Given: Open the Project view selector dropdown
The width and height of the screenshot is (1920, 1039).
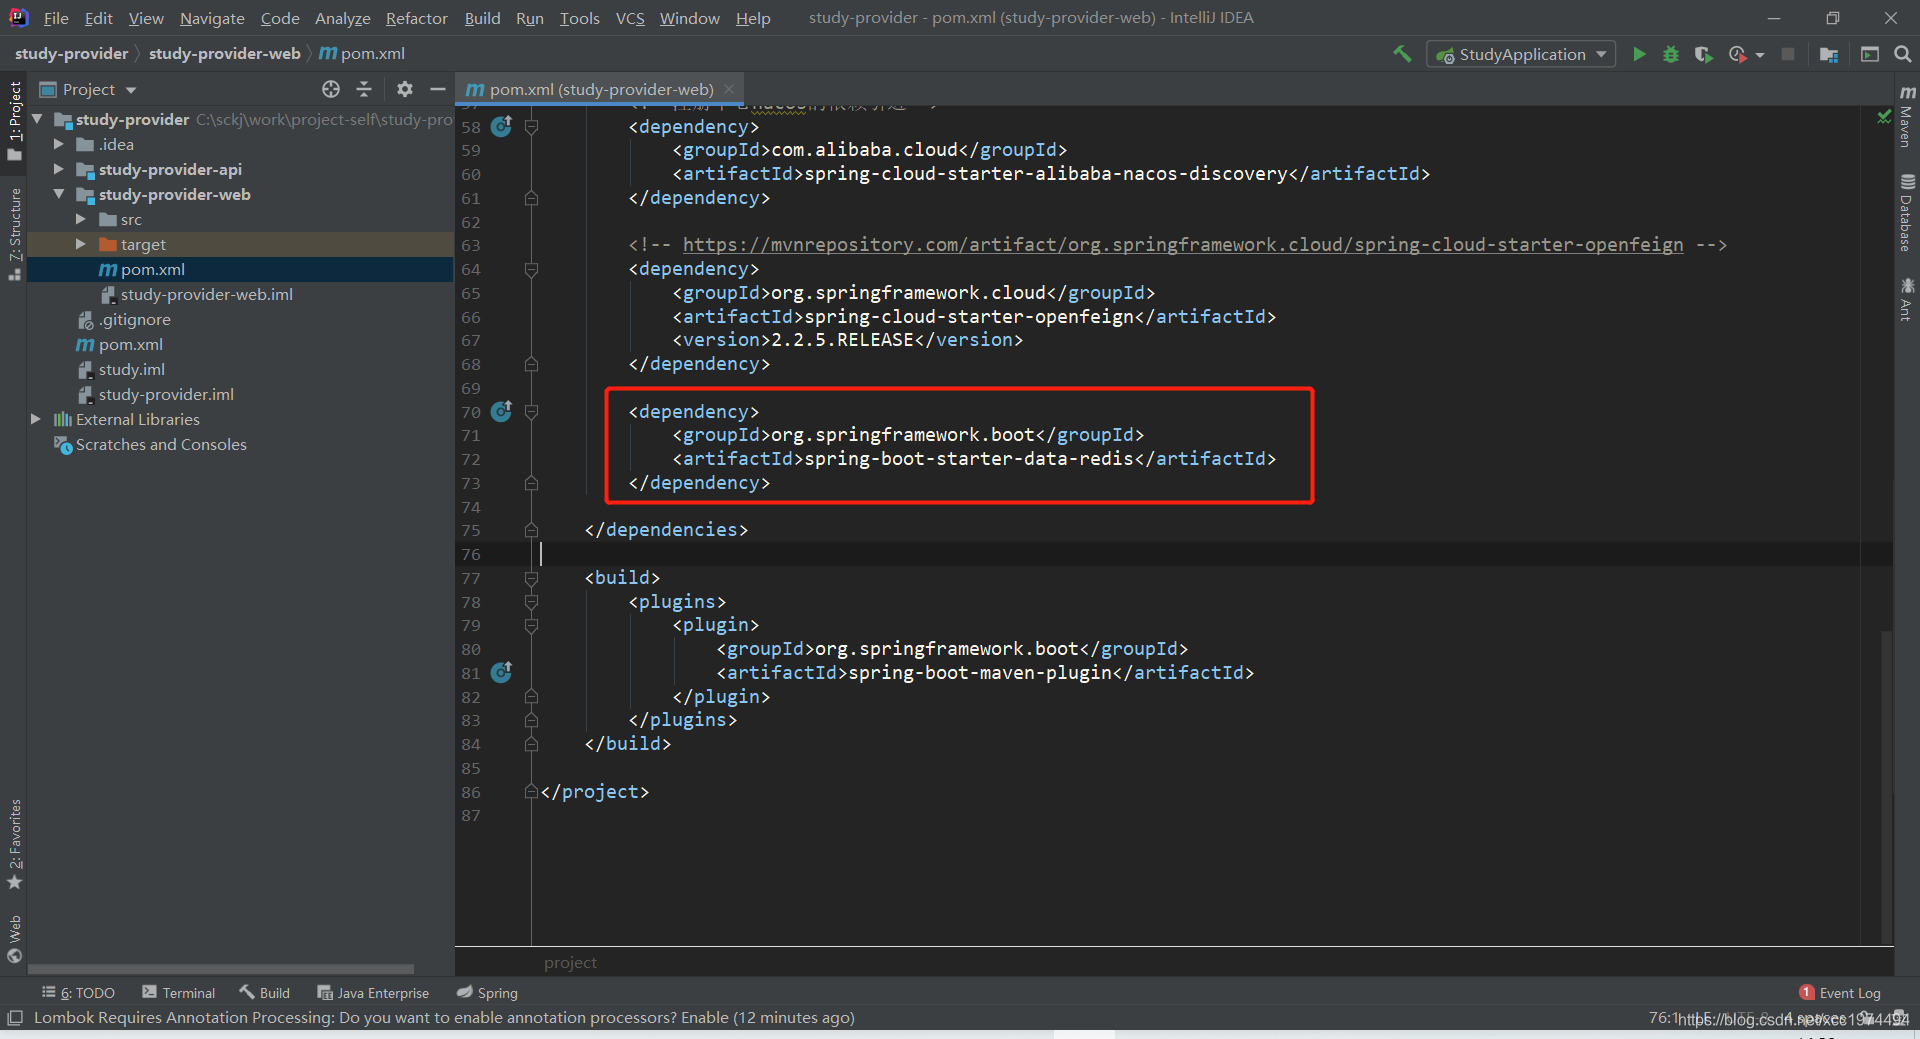Looking at the screenshot, I should coord(88,89).
